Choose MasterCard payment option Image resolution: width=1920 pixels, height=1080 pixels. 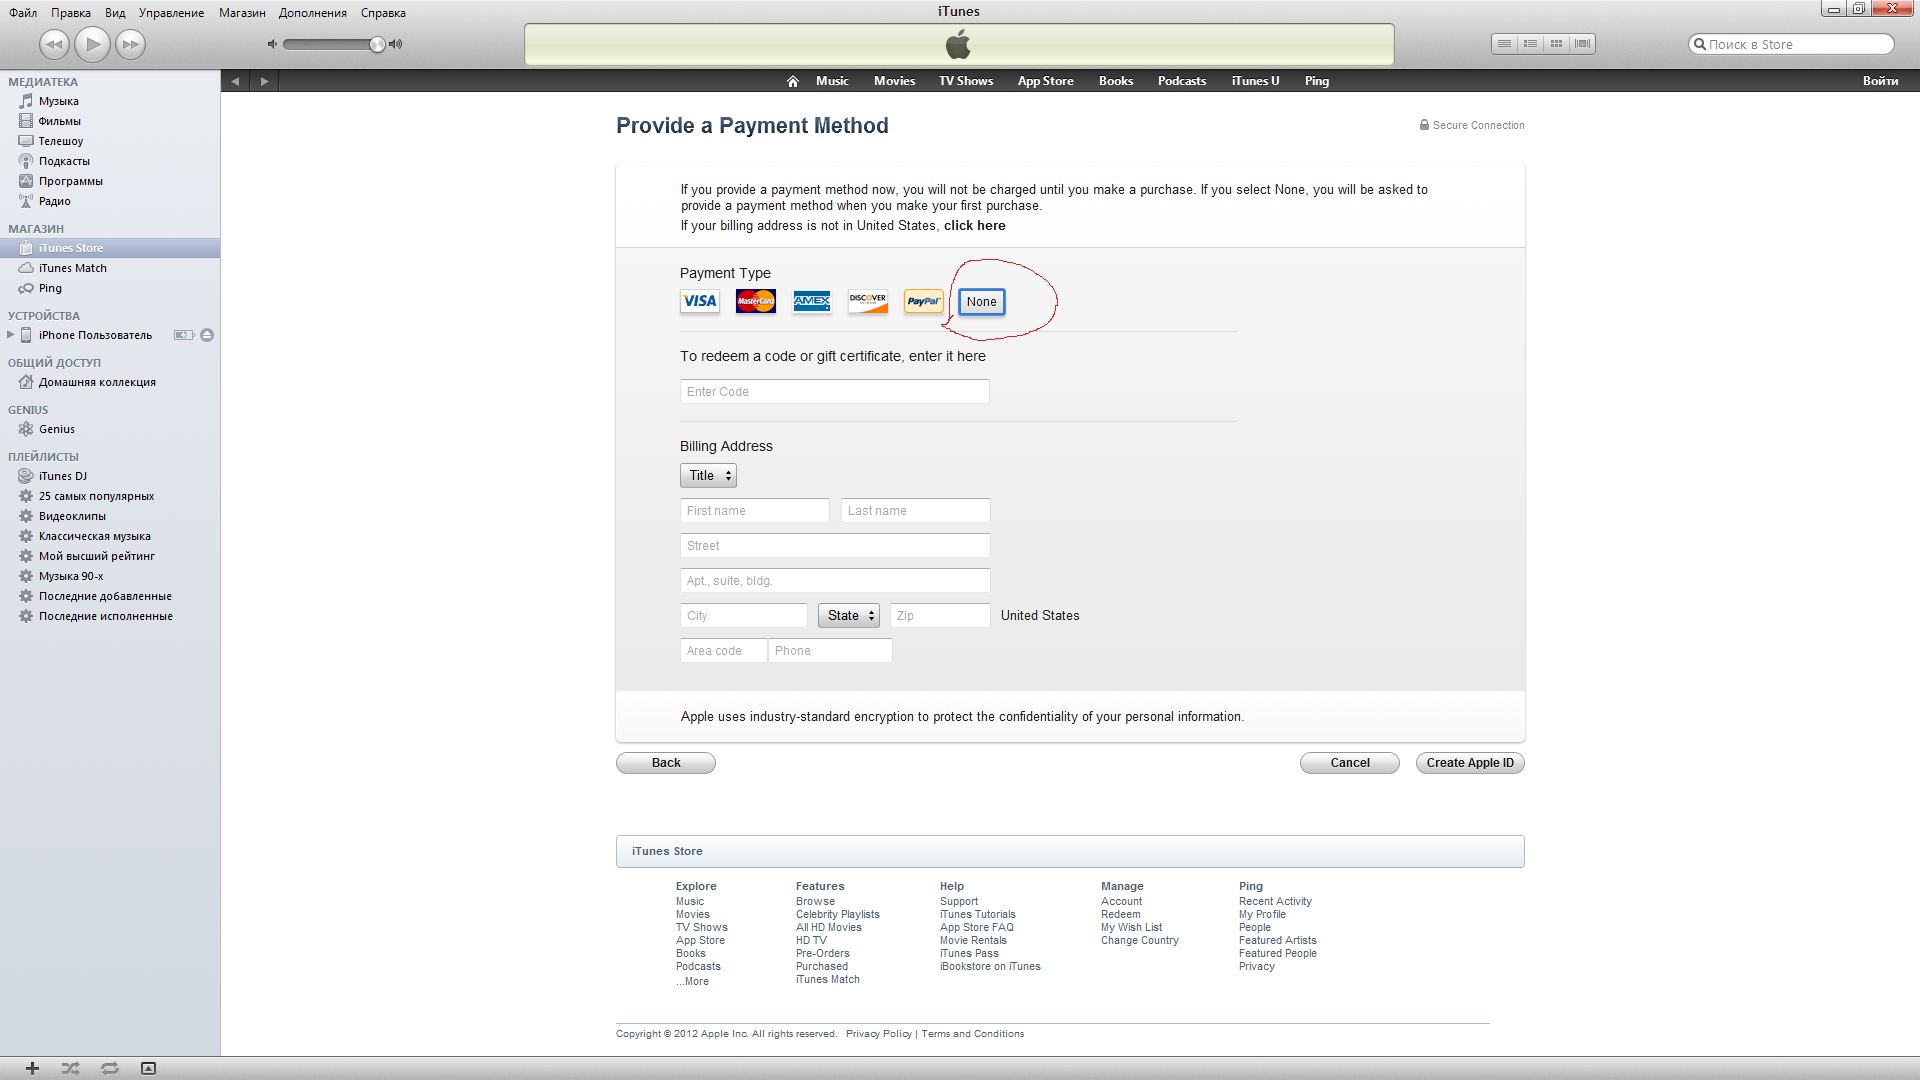click(x=756, y=301)
